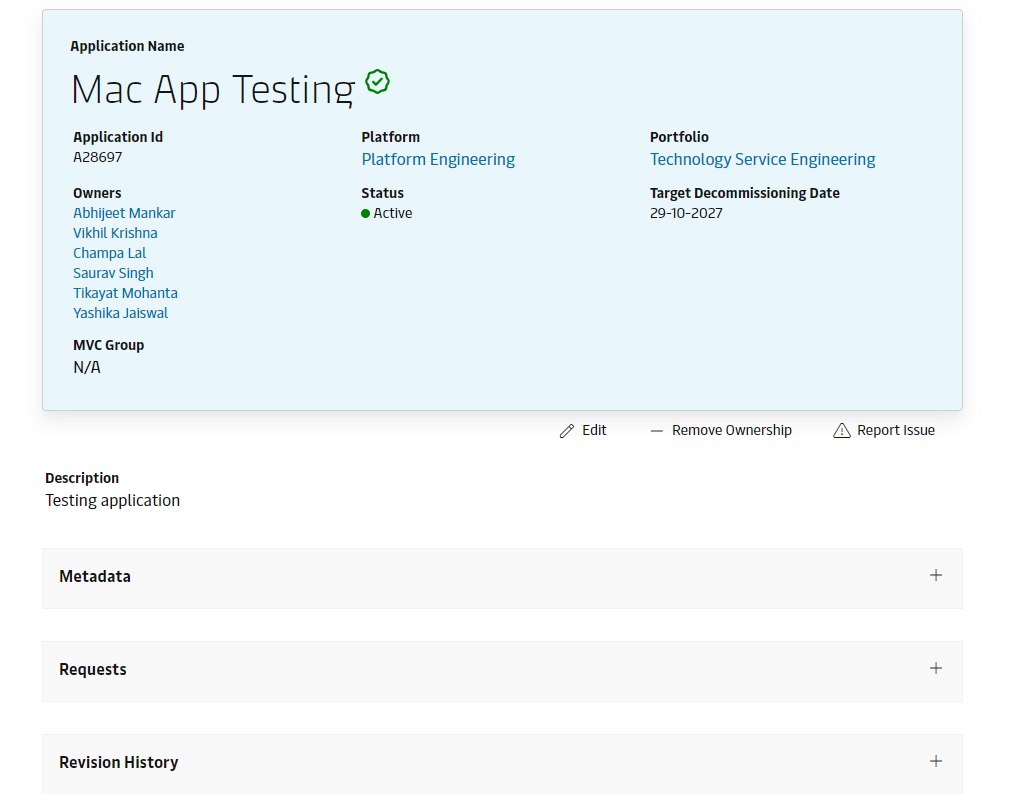Click the Platform label

390,137
